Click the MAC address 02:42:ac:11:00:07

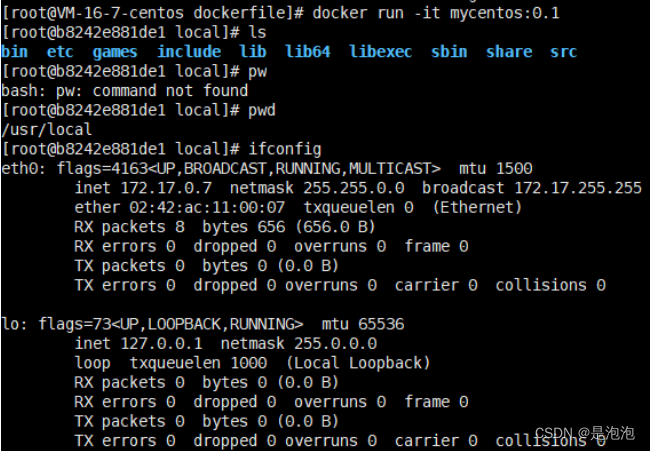click(207, 207)
